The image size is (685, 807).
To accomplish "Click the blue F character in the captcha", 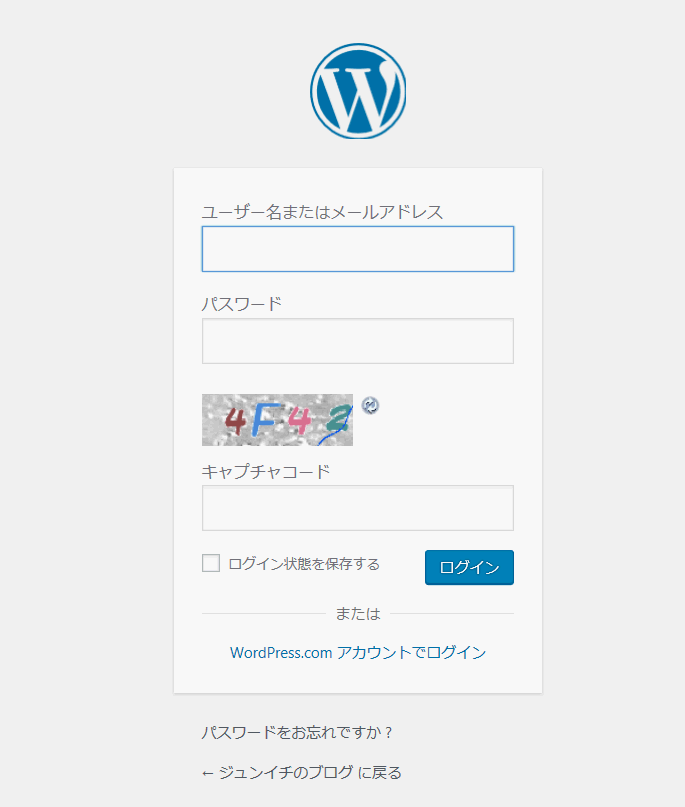I will [x=265, y=419].
